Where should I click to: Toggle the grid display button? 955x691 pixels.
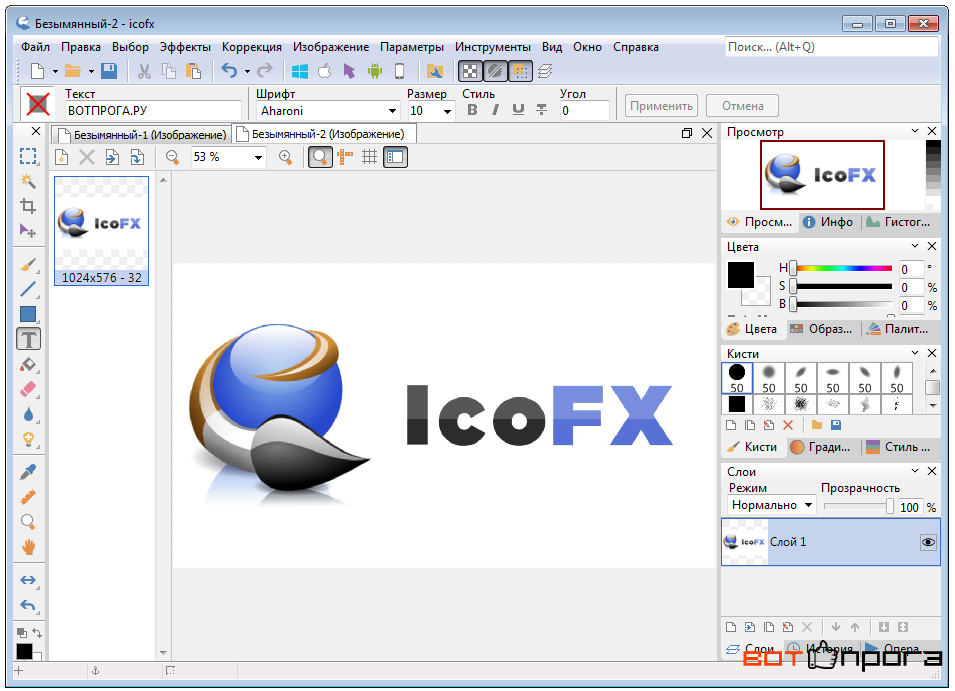[x=369, y=157]
